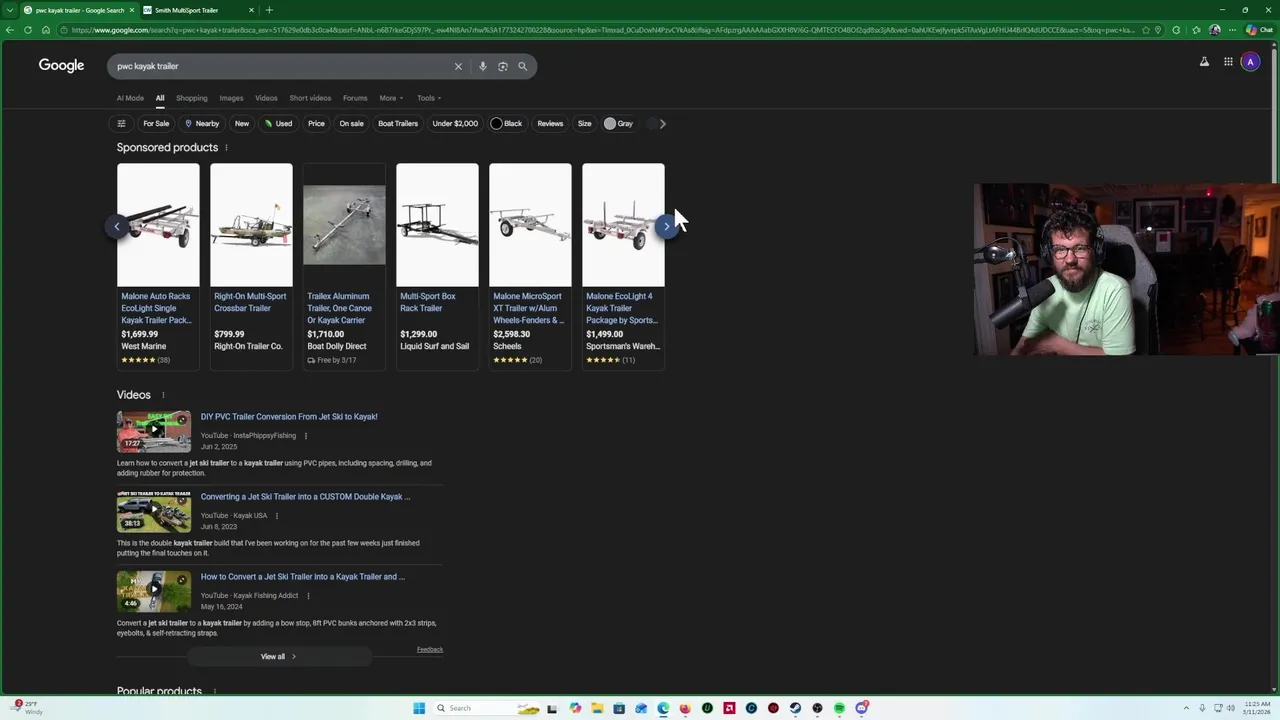Clear the search box with the X icon
The image size is (1280, 720).
[x=458, y=66]
